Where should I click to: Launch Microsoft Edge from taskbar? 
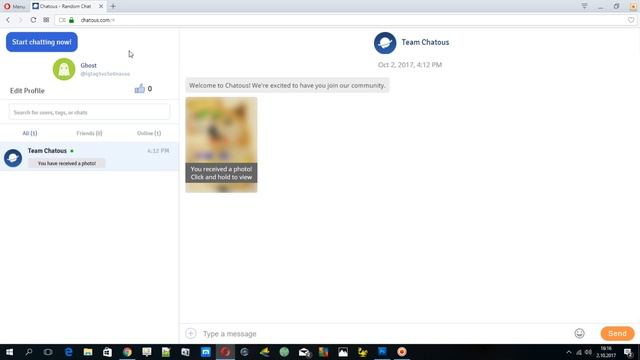68,352
